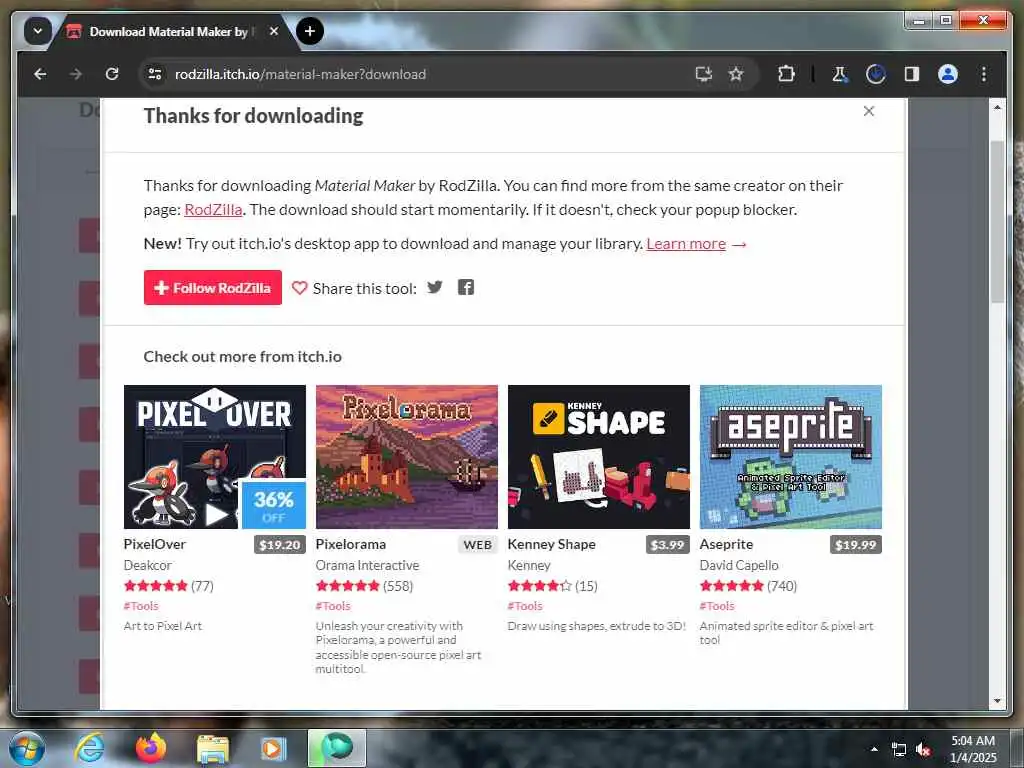
Task: Click #Tools tag under Kenney Shape
Action: 525,606
